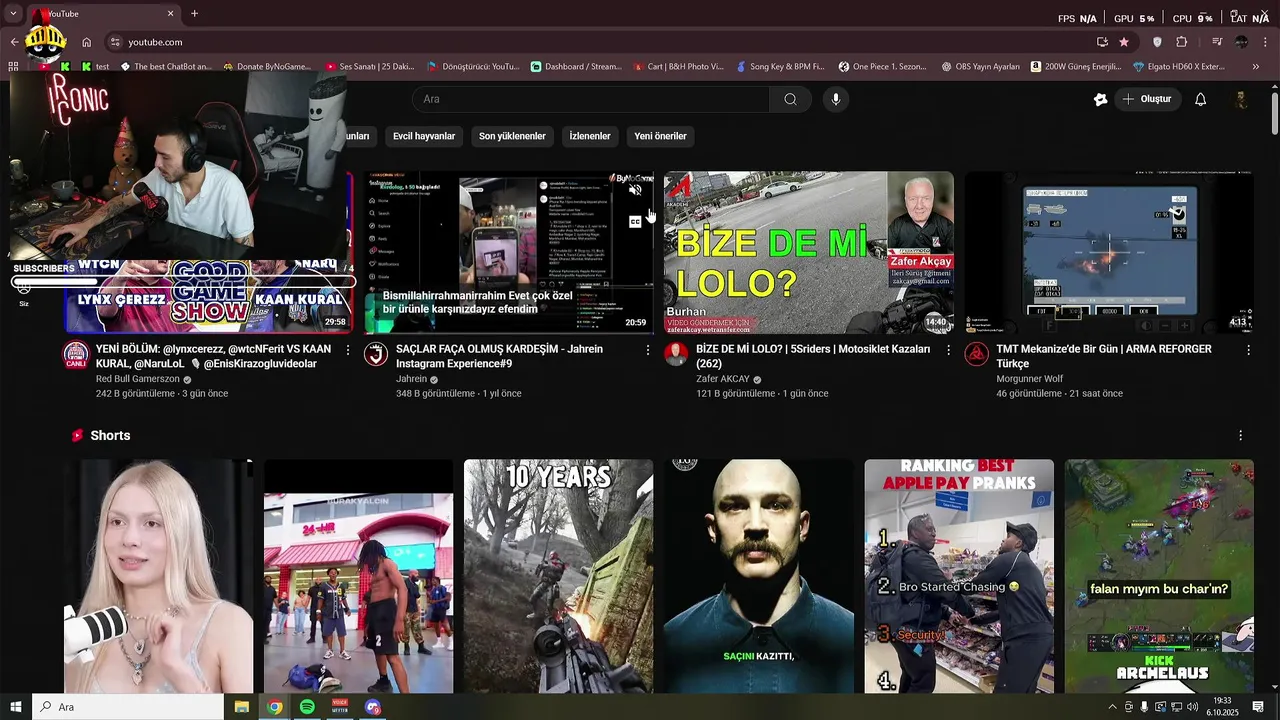1280x720 pixels.
Task: Open Red Bull Gamerszon channel avatar
Action: coord(76,354)
